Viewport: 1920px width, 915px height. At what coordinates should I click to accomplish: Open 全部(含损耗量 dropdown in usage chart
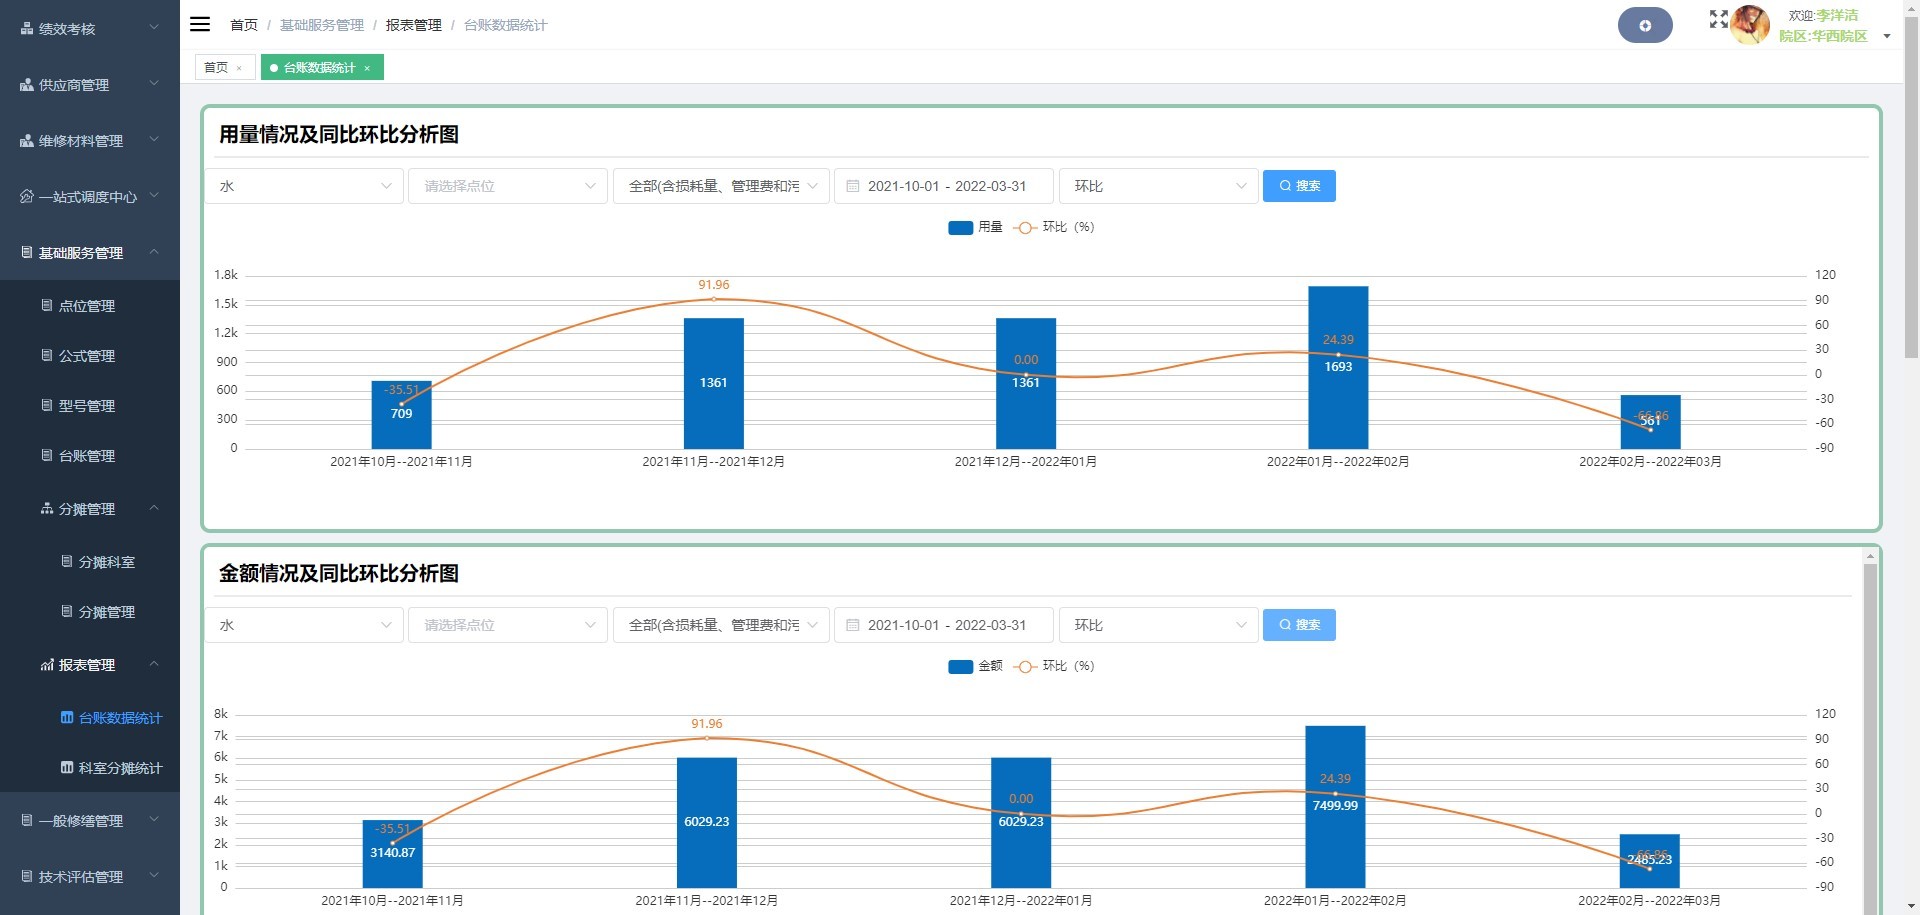[721, 186]
